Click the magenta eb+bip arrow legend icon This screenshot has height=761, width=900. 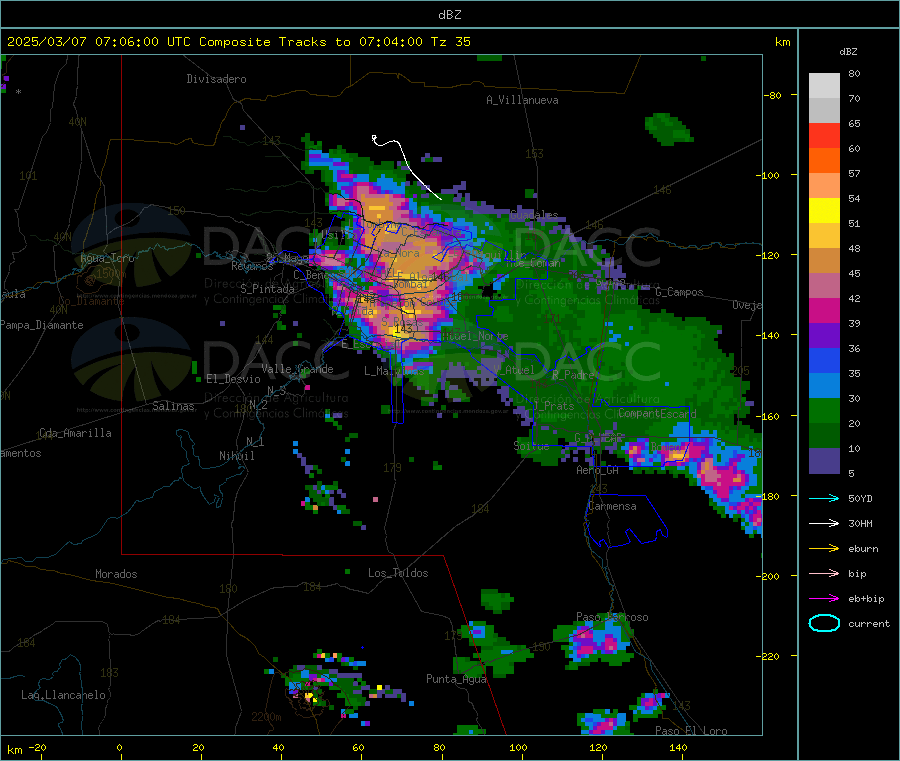pyautogui.click(x=824, y=599)
